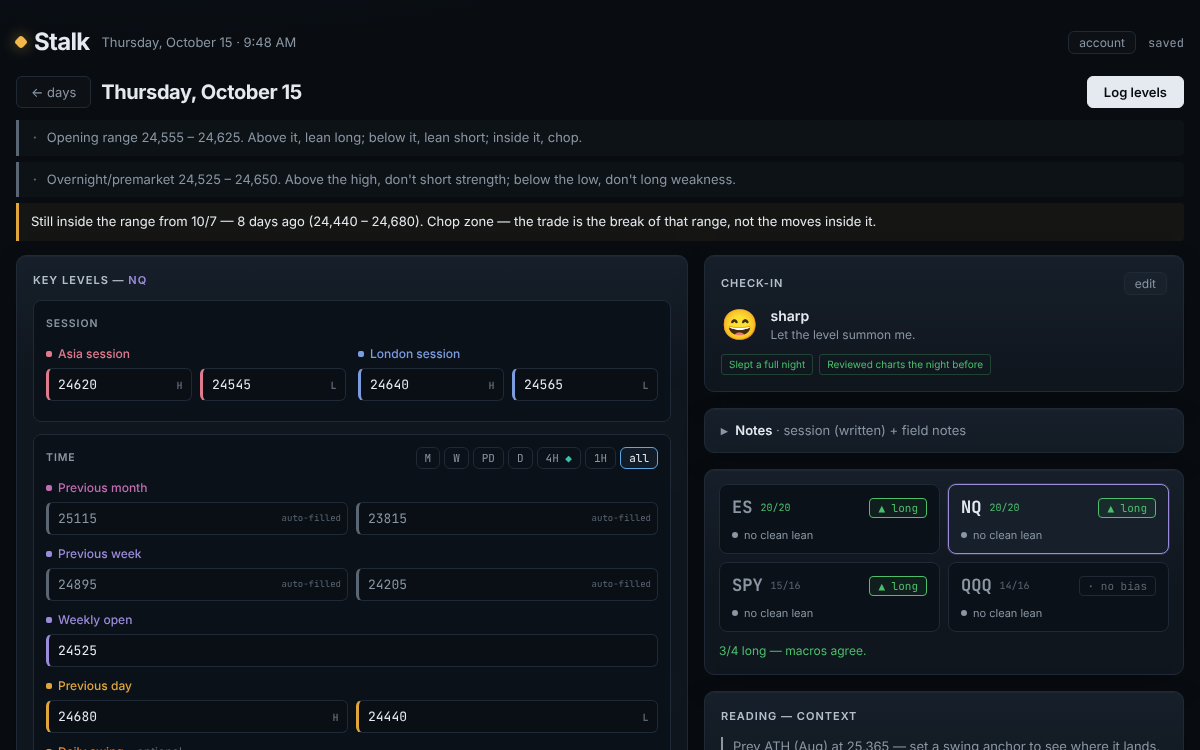Viewport: 1200px width, 750px height.
Task: Focus the London session low field 24565
Action: [585, 385]
